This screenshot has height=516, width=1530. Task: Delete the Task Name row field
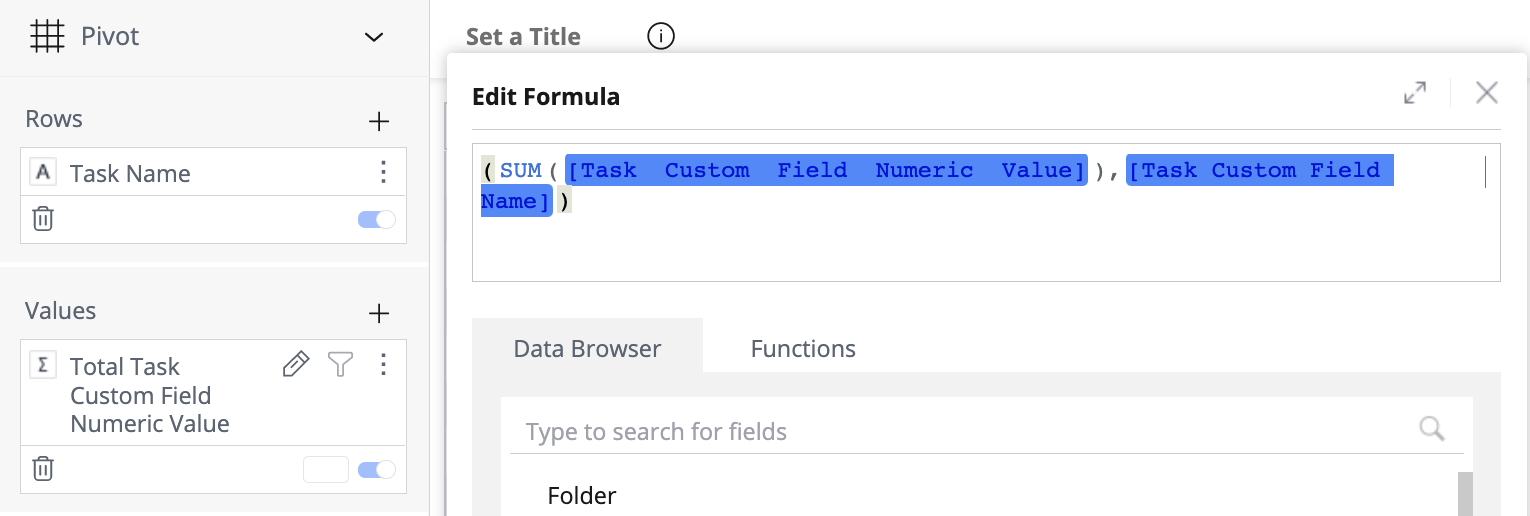point(43,219)
